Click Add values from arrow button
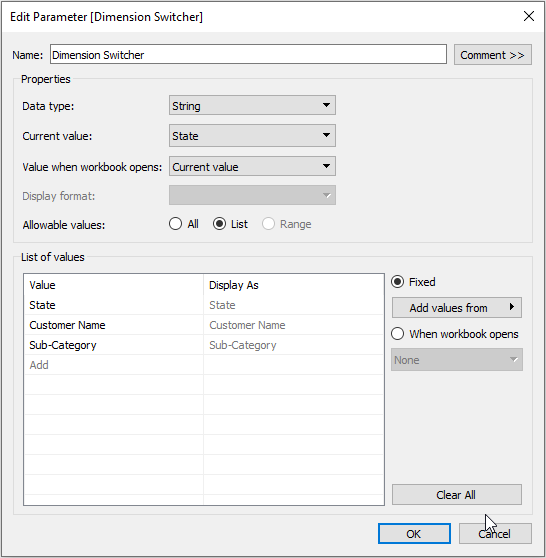This screenshot has height=558, width=546. (x=457, y=308)
